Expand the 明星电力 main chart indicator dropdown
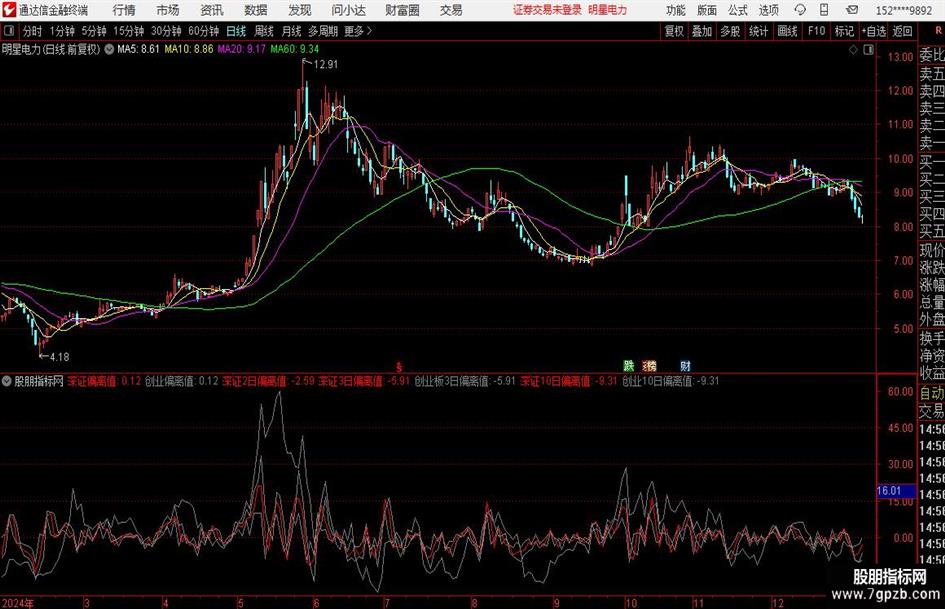The height and width of the screenshot is (609, 945). [109, 49]
